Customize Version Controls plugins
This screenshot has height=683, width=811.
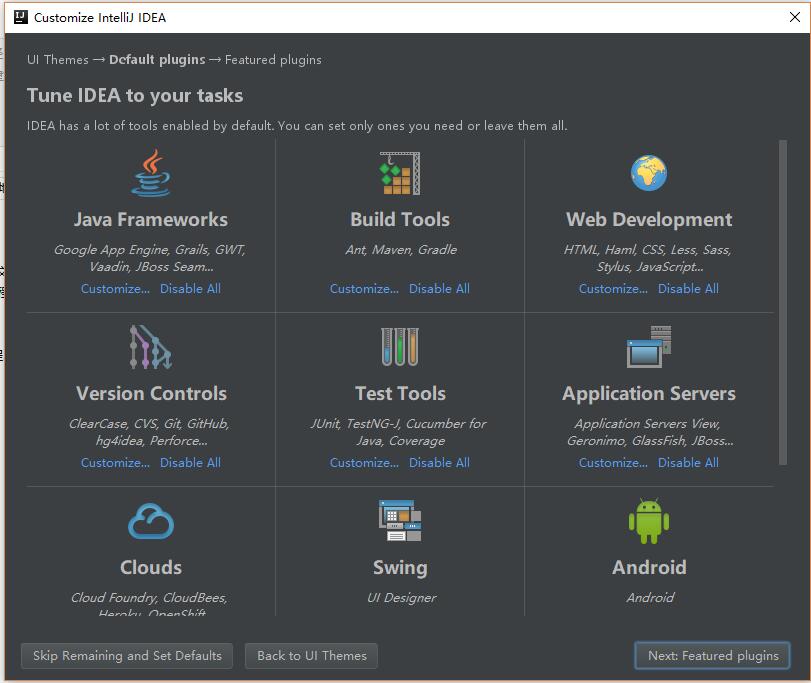(115, 463)
